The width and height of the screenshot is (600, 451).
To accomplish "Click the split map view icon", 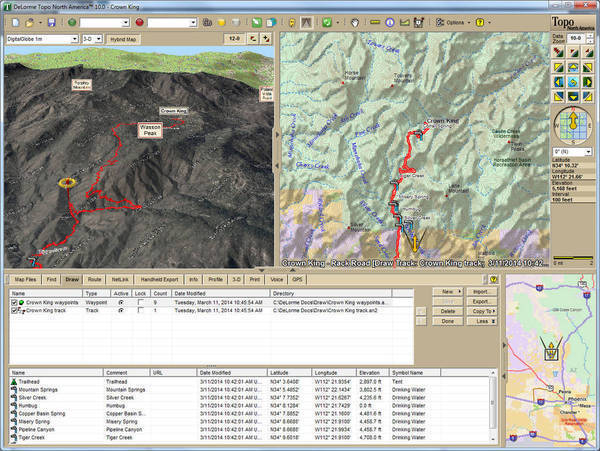I will (271, 23).
